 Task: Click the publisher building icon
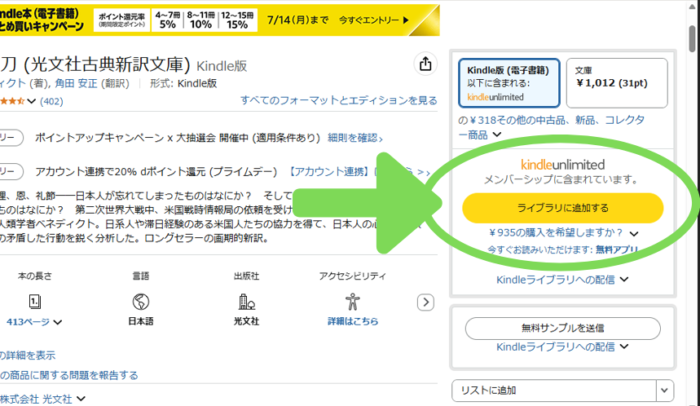pos(246,302)
